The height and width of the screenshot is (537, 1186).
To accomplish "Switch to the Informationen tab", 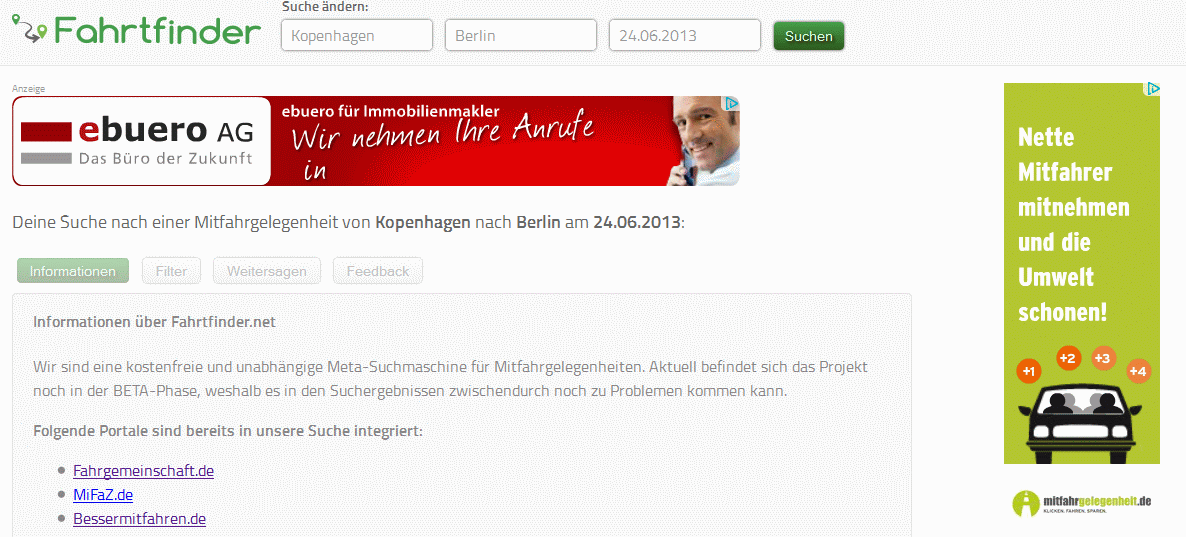I will pyautogui.click(x=73, y=271).
